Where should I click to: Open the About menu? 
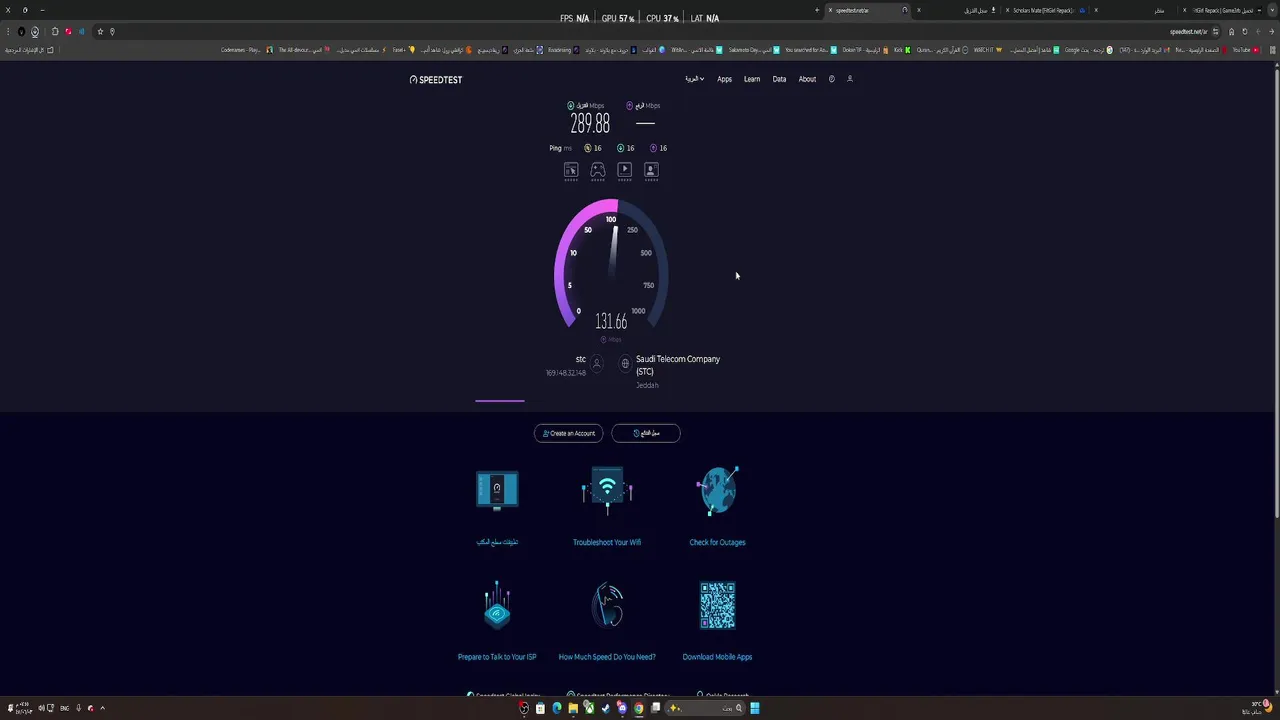click(x=807, y=79)
